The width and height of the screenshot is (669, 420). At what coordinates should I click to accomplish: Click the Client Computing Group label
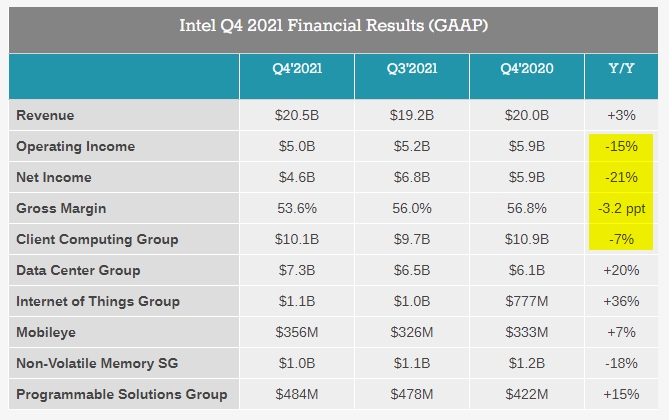(97, 239)
